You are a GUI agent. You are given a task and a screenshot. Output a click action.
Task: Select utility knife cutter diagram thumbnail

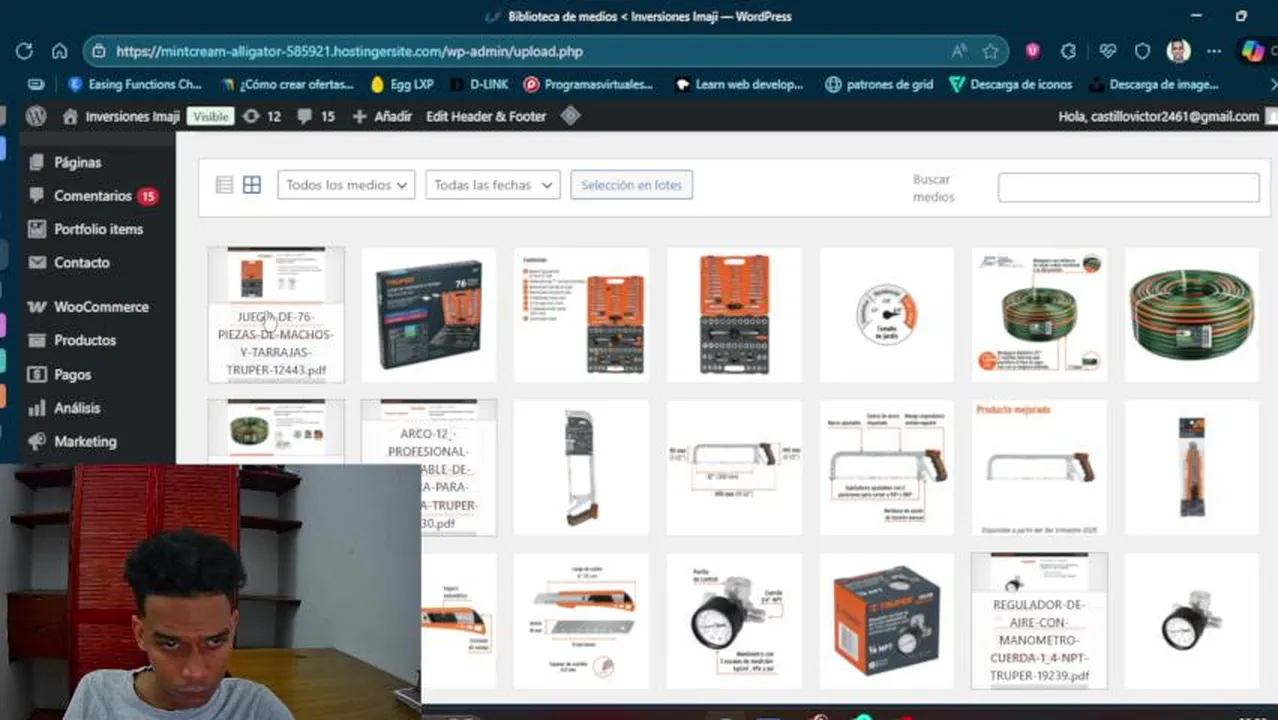pyautogui.click(x=582, y=621)
